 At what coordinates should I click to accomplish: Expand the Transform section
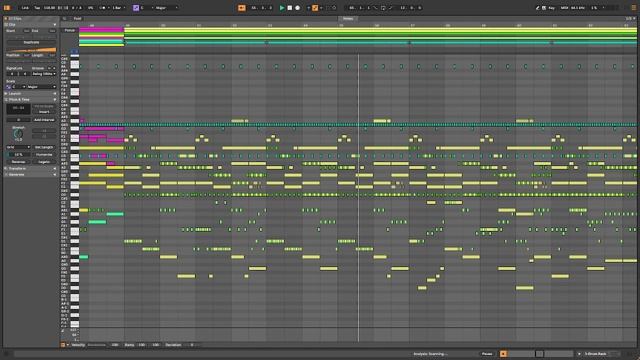pos(31,169)
